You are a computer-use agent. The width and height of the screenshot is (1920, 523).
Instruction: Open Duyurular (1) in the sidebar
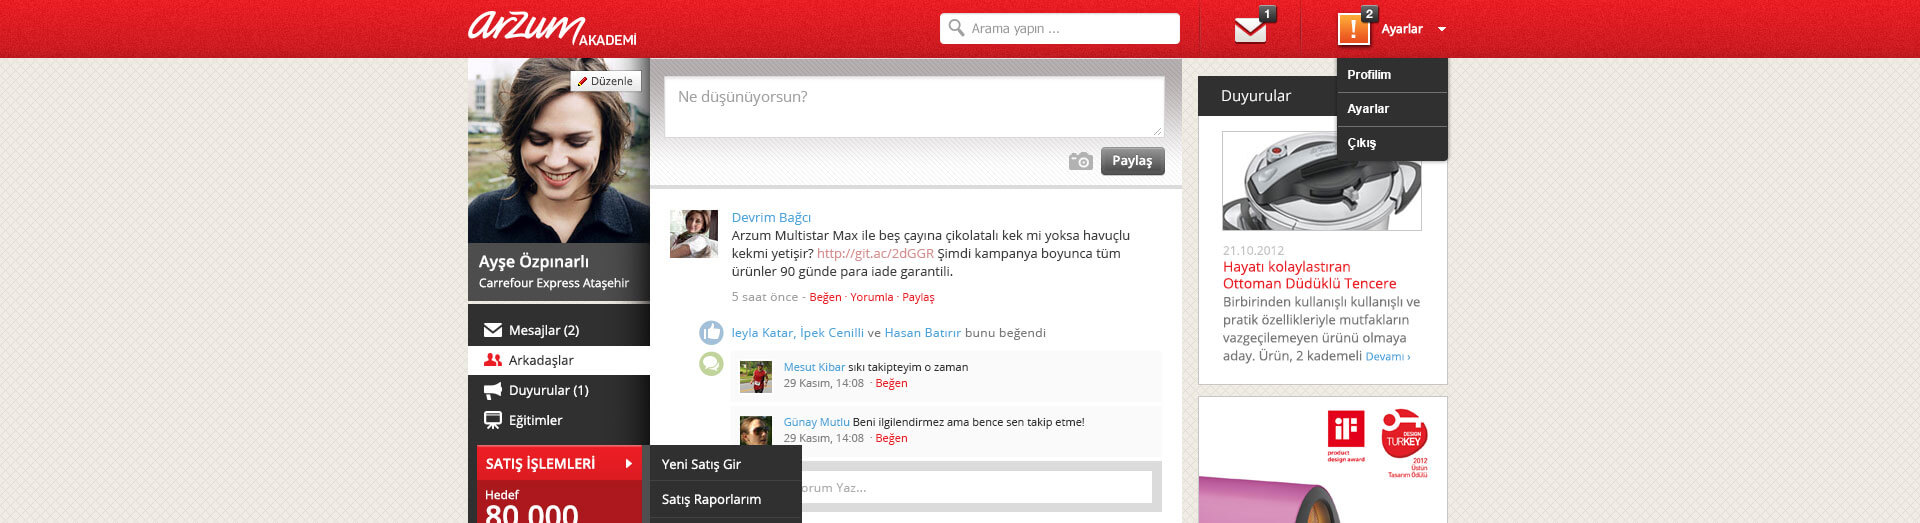(559, 390)
